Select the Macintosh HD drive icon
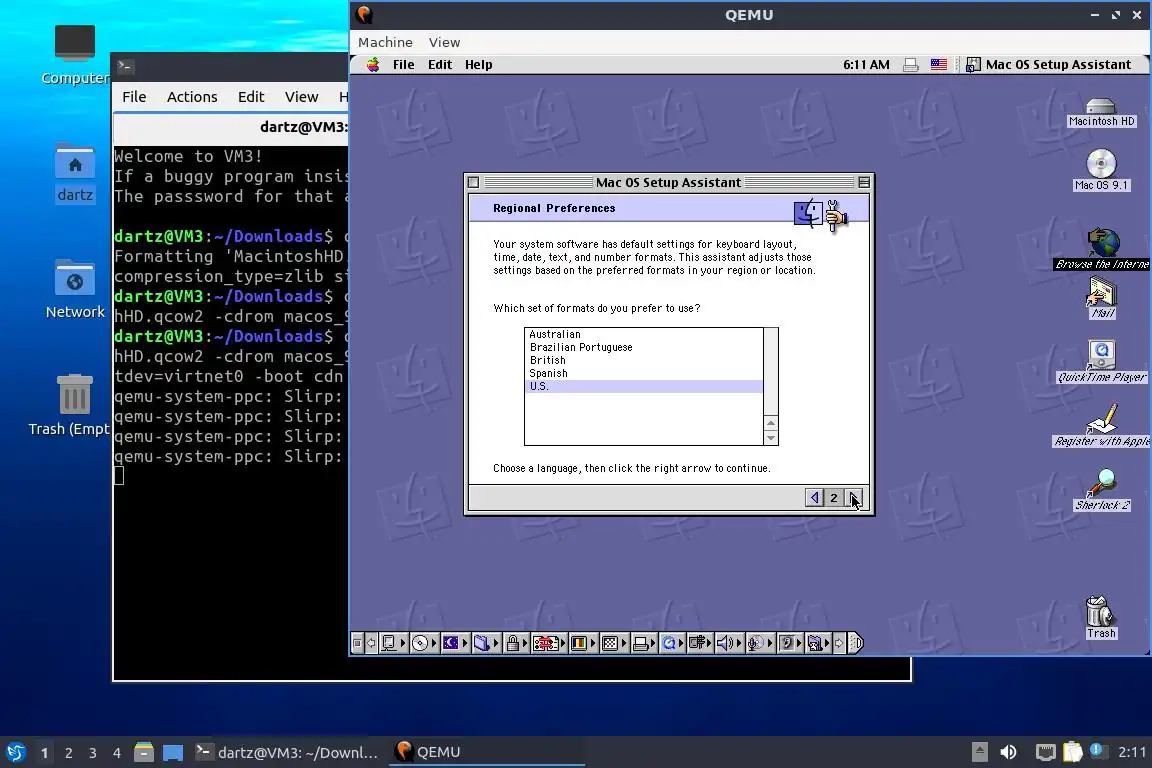This screenshot has width=1152, height=768. pyautogui.click(x=1101, y=112)
